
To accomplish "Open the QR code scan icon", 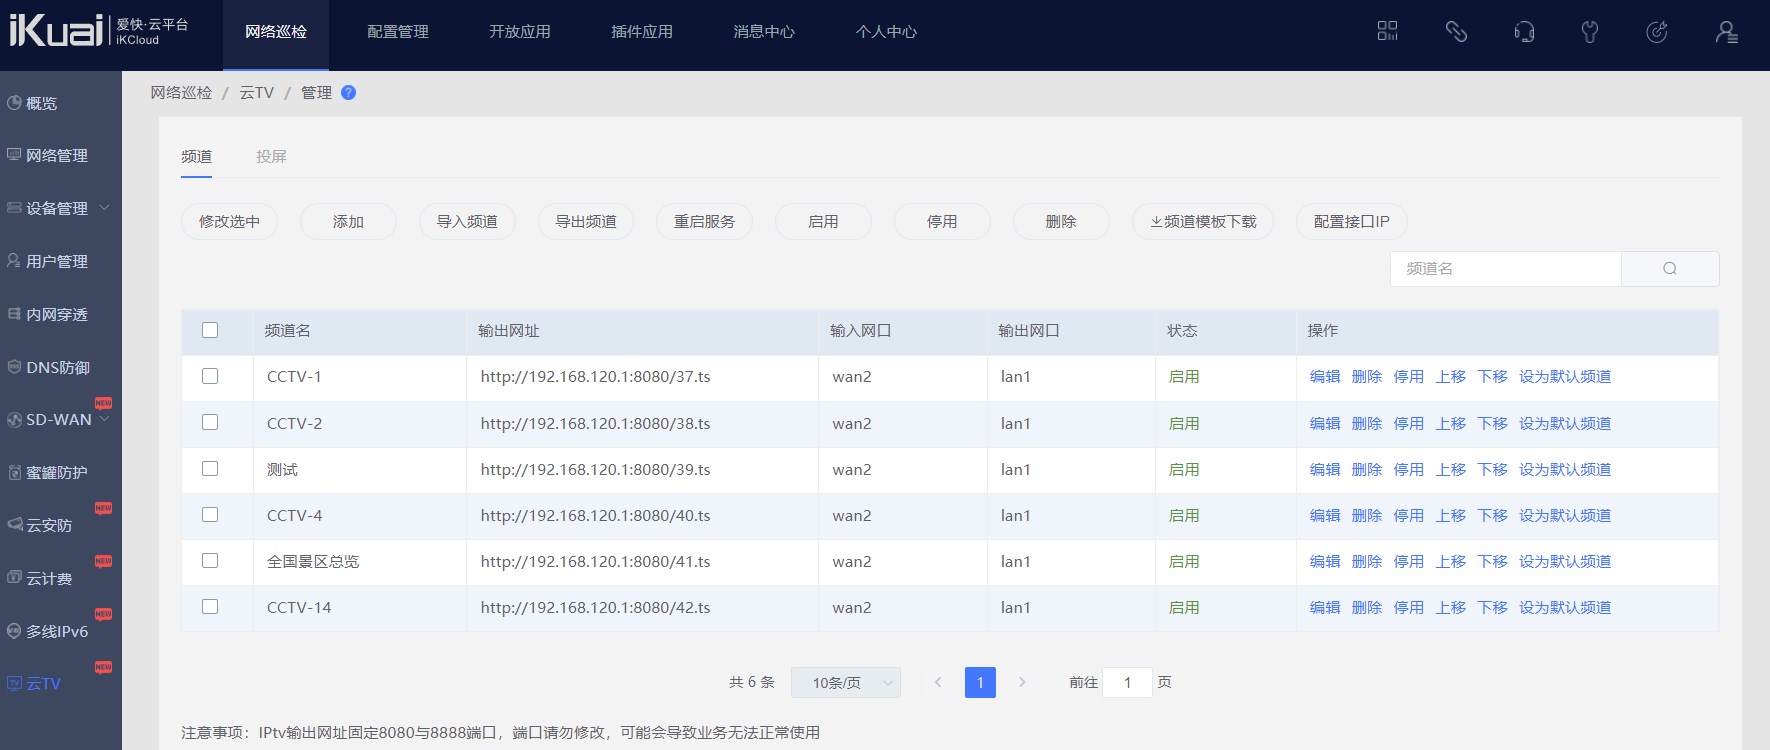I will pyautogui.click(x=1387, y=31).
